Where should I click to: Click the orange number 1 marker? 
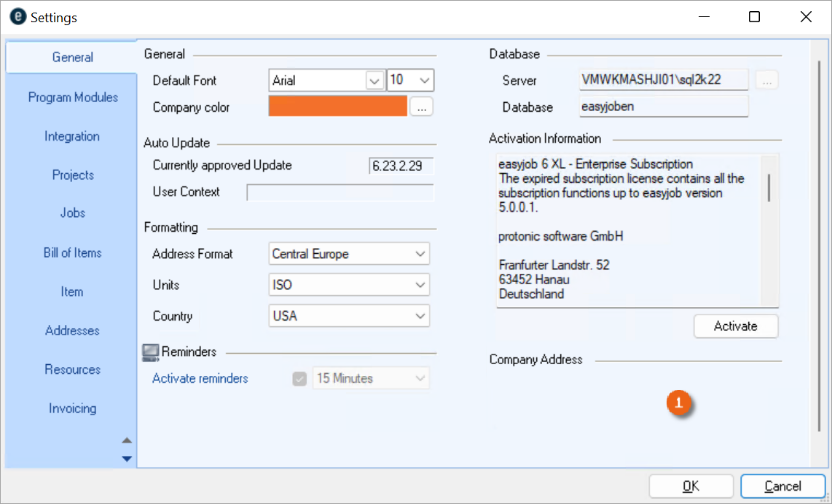(680, 402)
